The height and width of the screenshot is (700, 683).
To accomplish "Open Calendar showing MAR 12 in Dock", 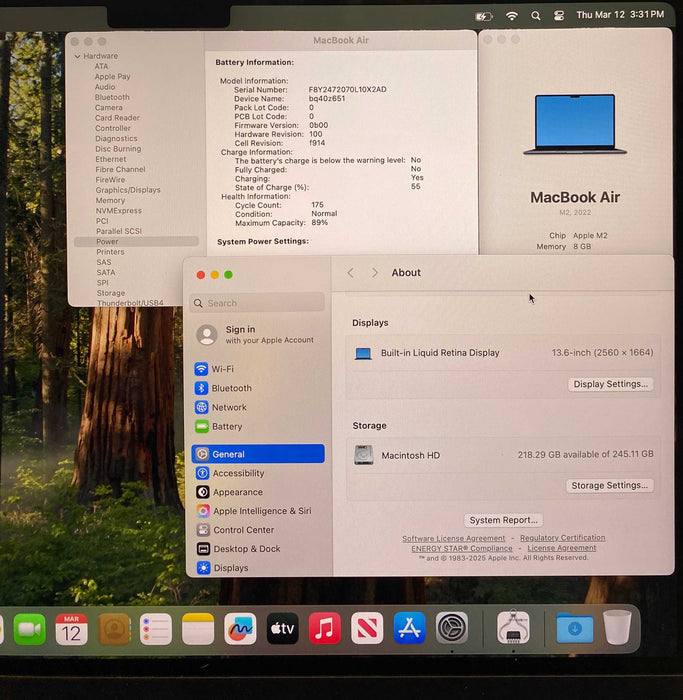I will pos(71,629).
